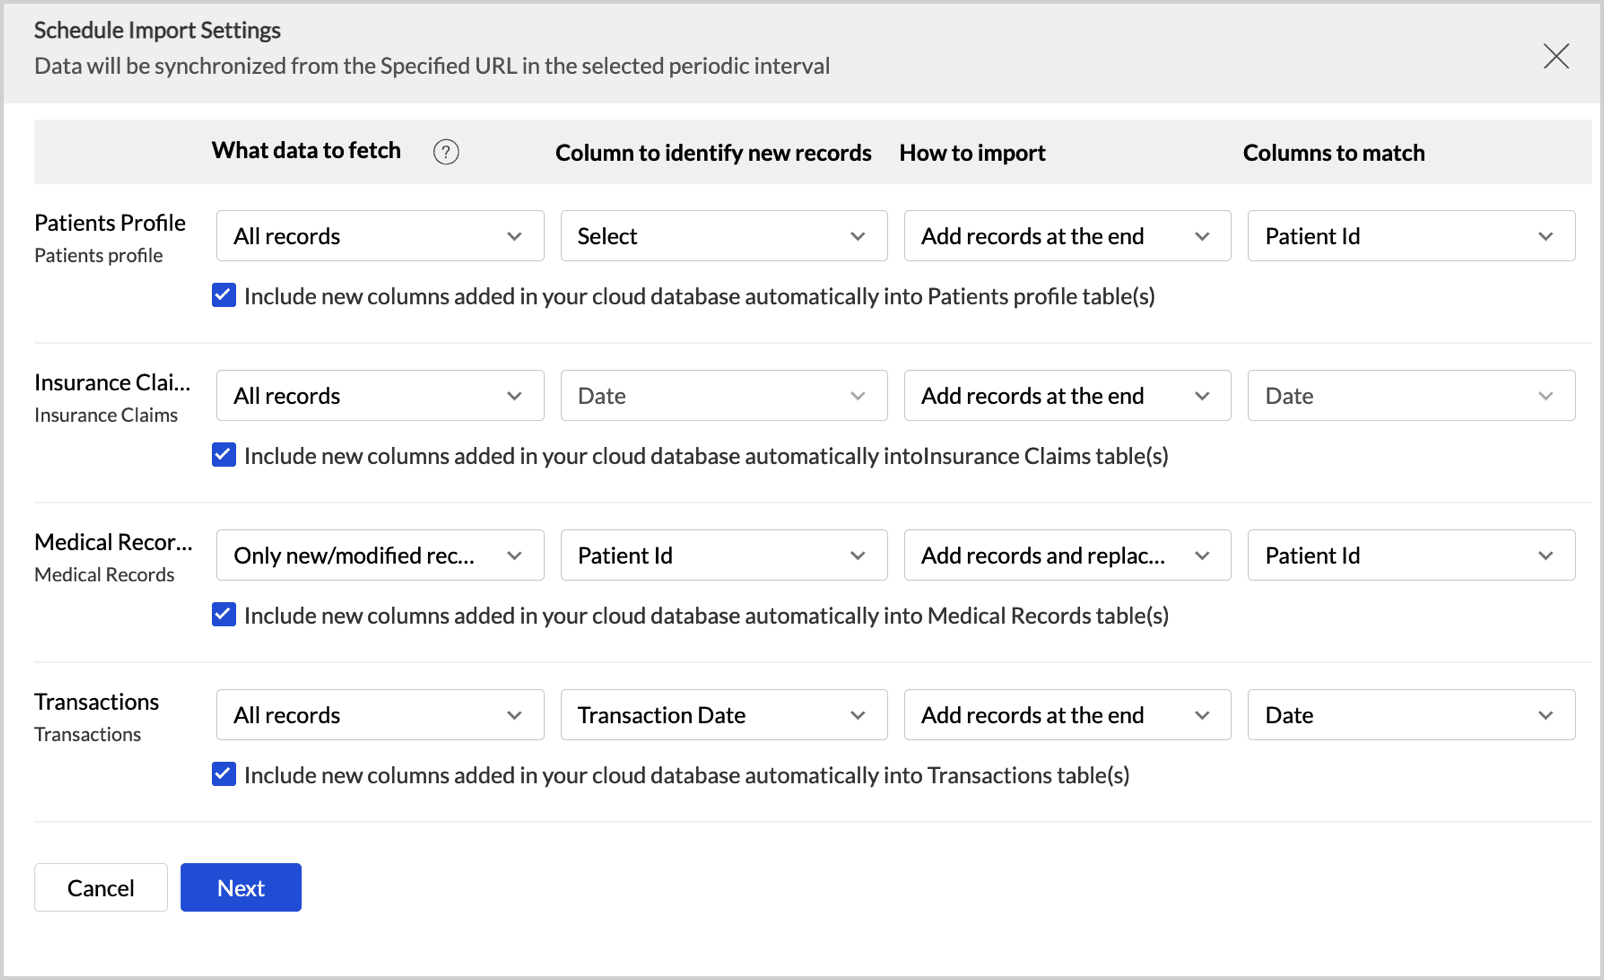Disable include new columns for Medical Records
The width and height of the screenshot is (1604, 980).
point(224,615)
